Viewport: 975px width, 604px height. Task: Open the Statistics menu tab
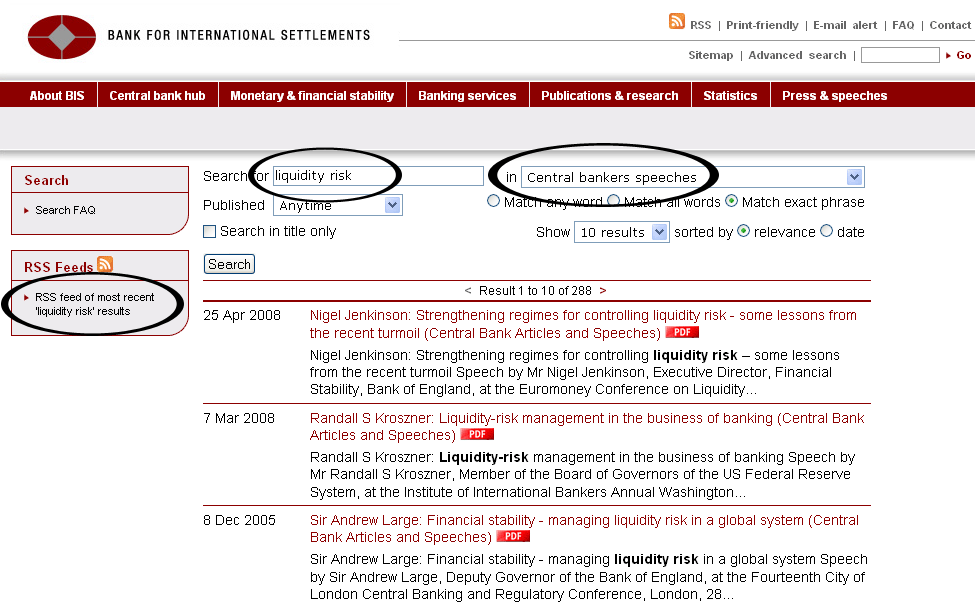[x=730, y=96]
